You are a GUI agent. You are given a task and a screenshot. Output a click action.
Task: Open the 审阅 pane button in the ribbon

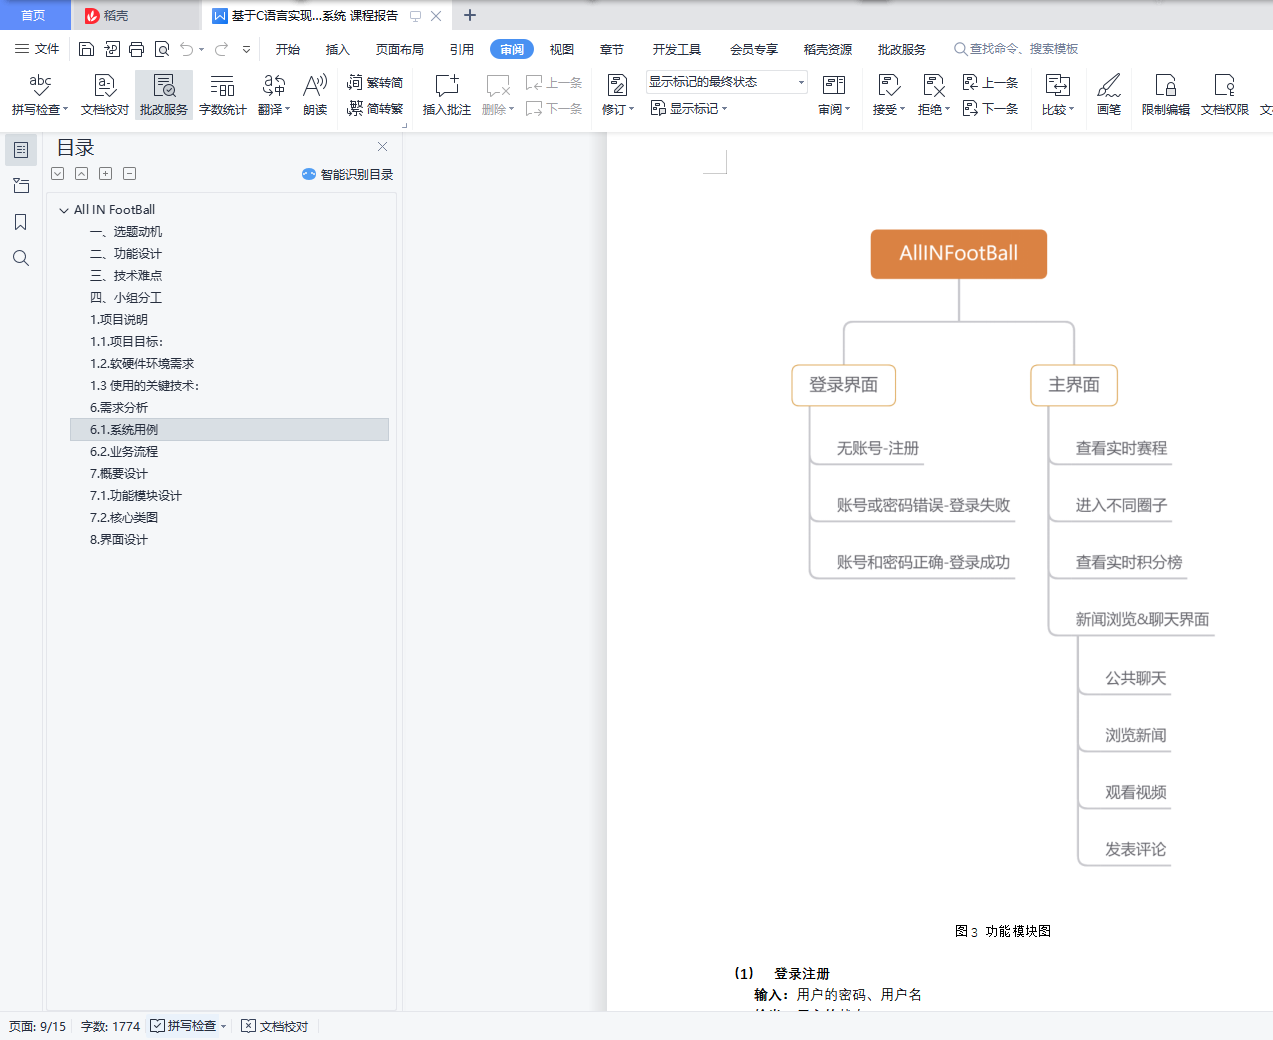point(834,94)
